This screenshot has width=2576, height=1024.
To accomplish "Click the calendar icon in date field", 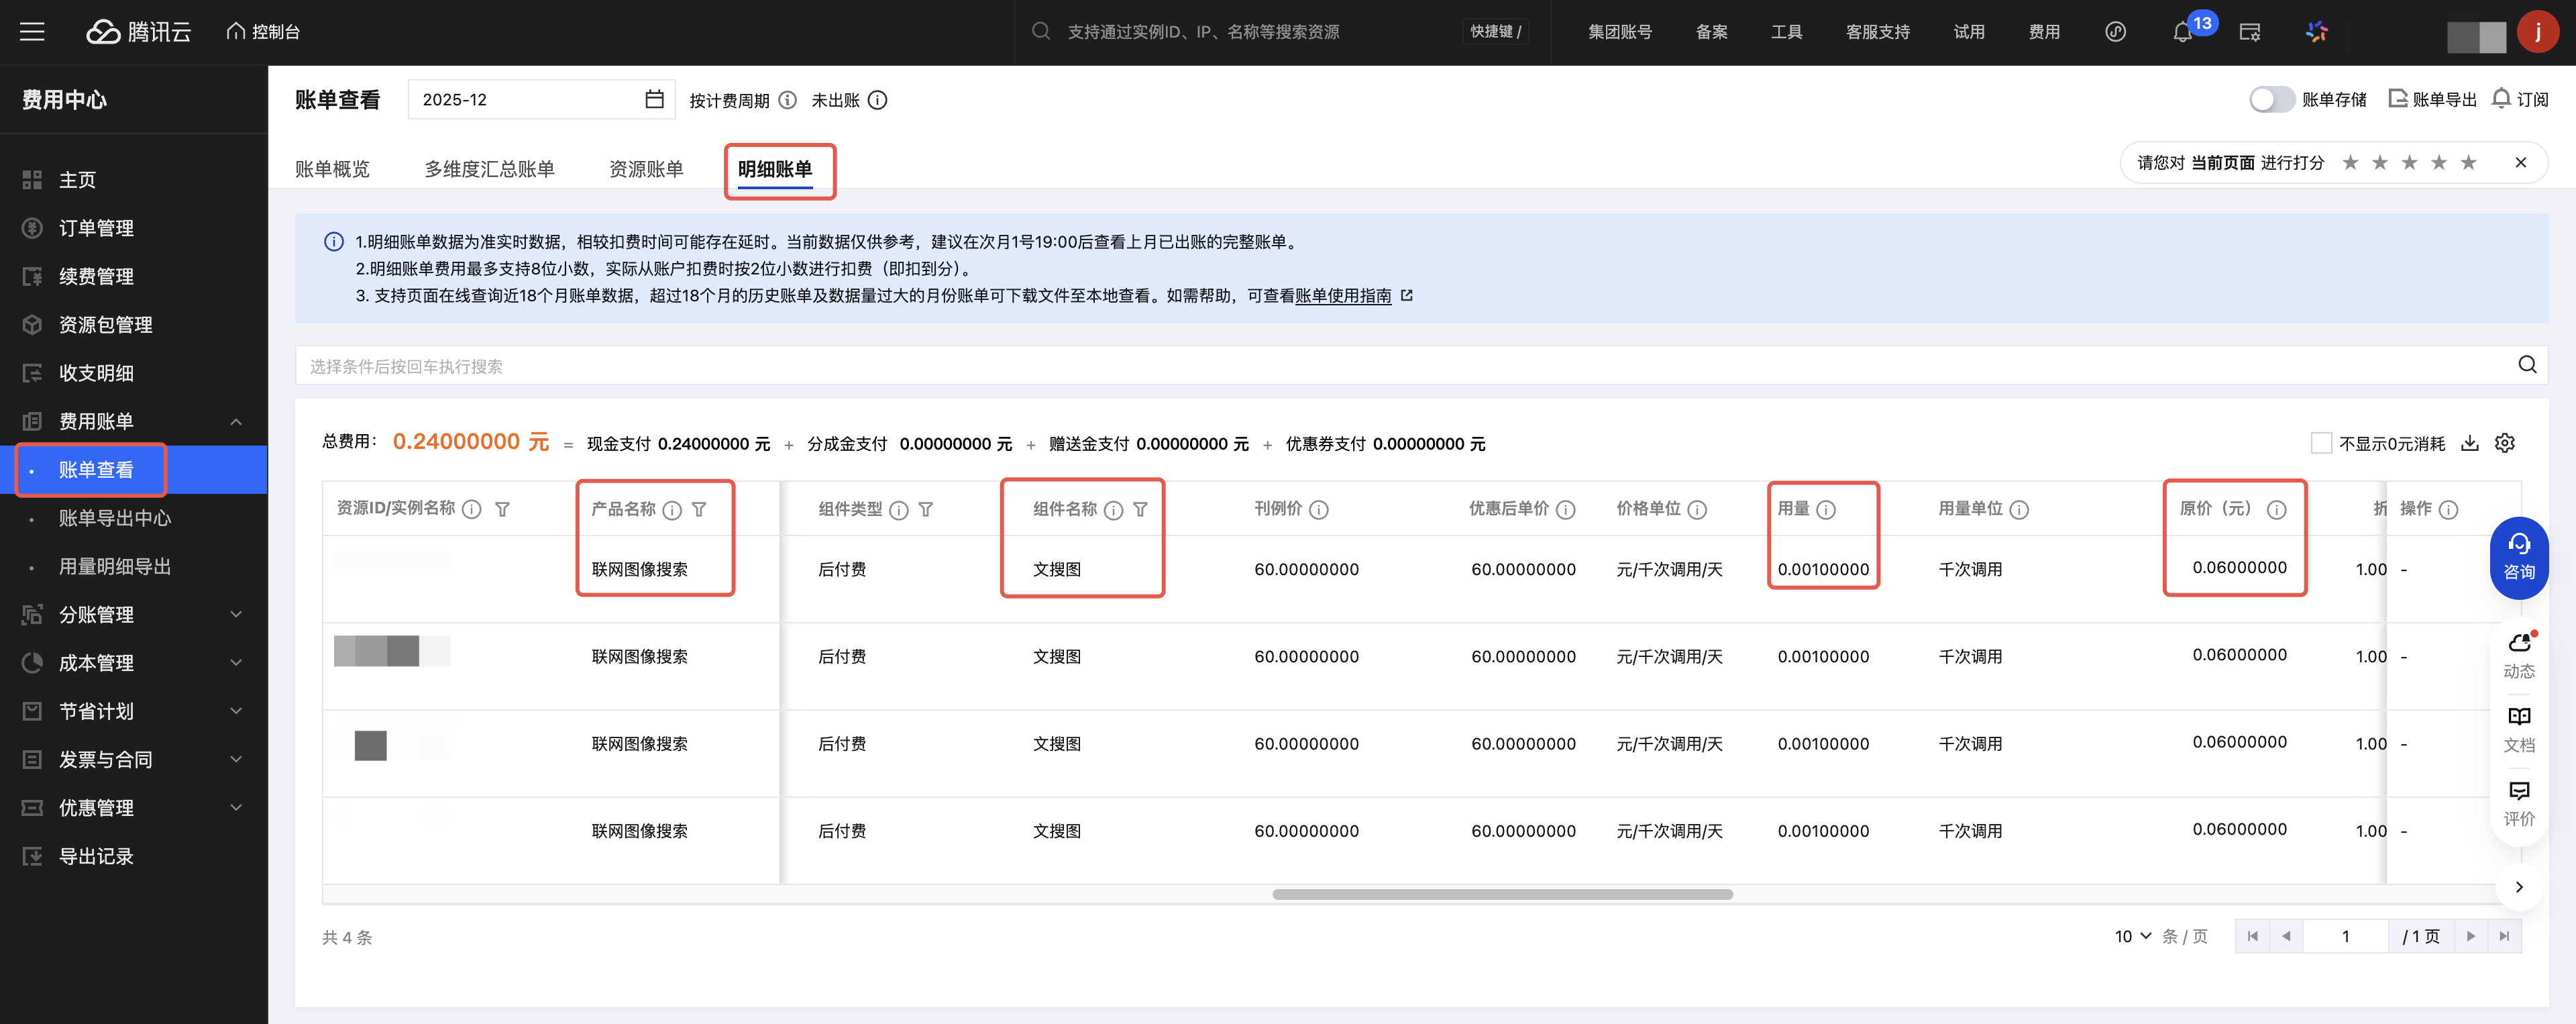I will click(654, 99).
